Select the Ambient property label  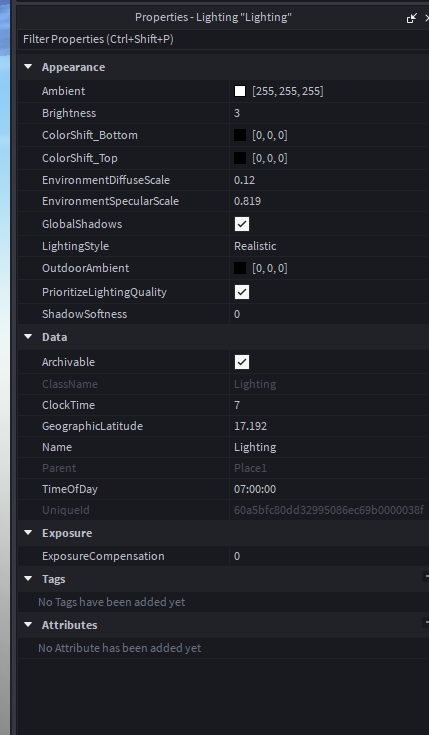[x=63, y=91]
